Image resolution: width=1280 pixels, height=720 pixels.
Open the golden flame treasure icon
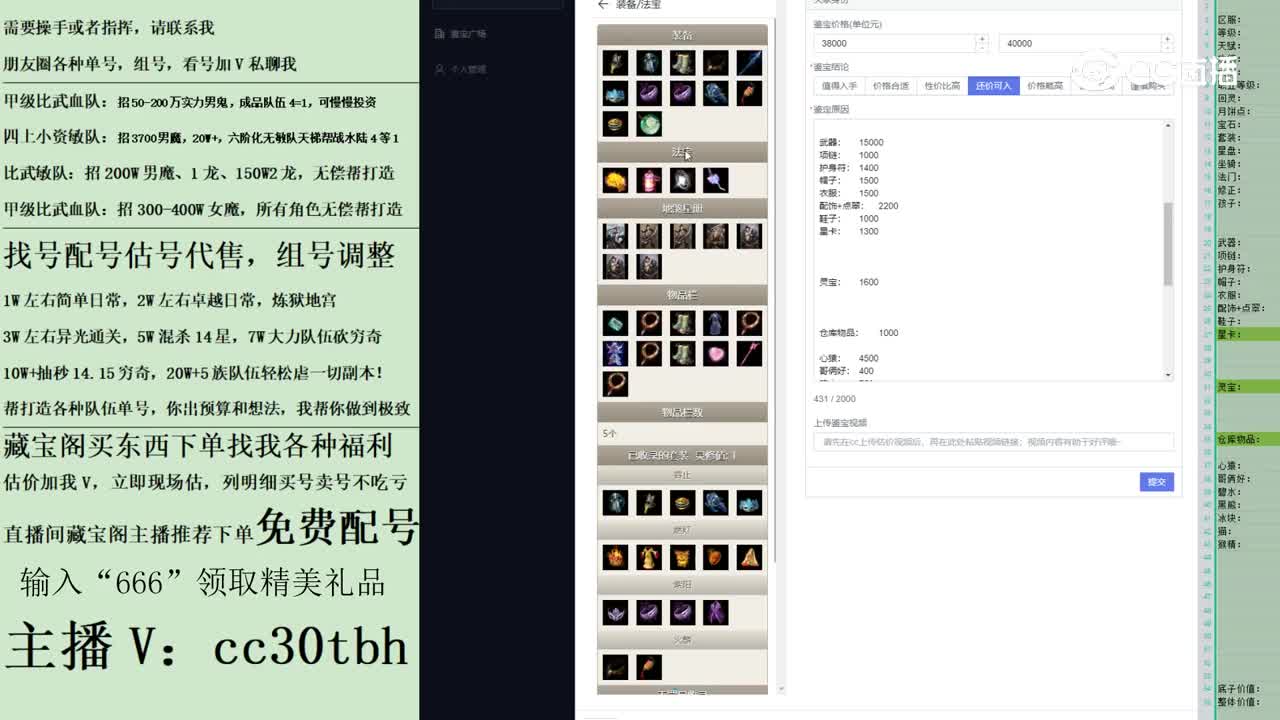[615, 180]
